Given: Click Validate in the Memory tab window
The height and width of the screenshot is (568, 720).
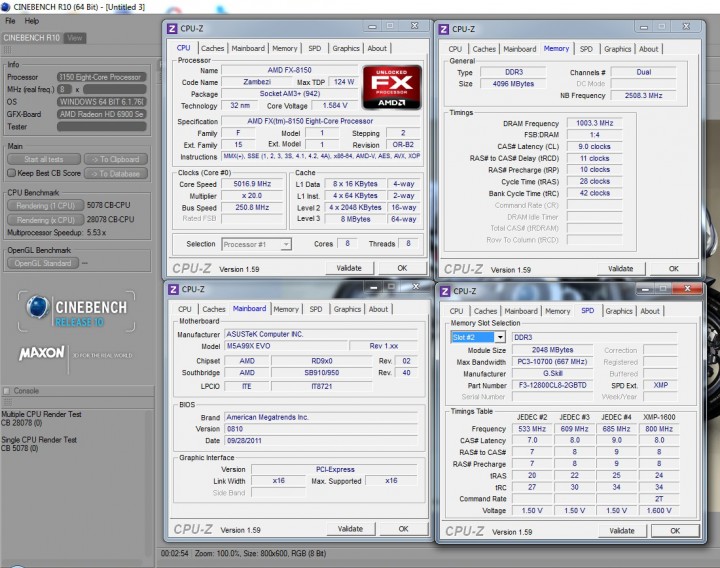Looking at the screenshot, I should 620,269.
